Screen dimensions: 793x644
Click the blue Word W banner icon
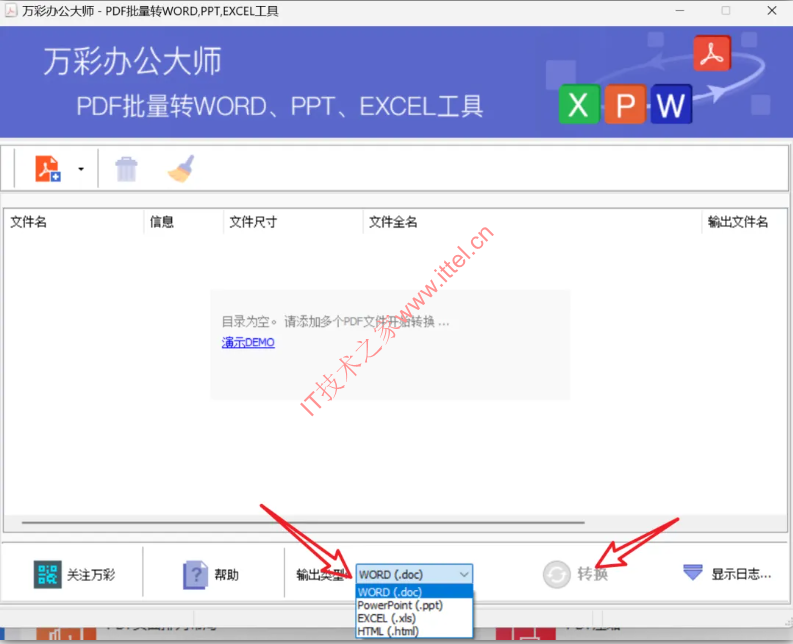coord(671,105)
